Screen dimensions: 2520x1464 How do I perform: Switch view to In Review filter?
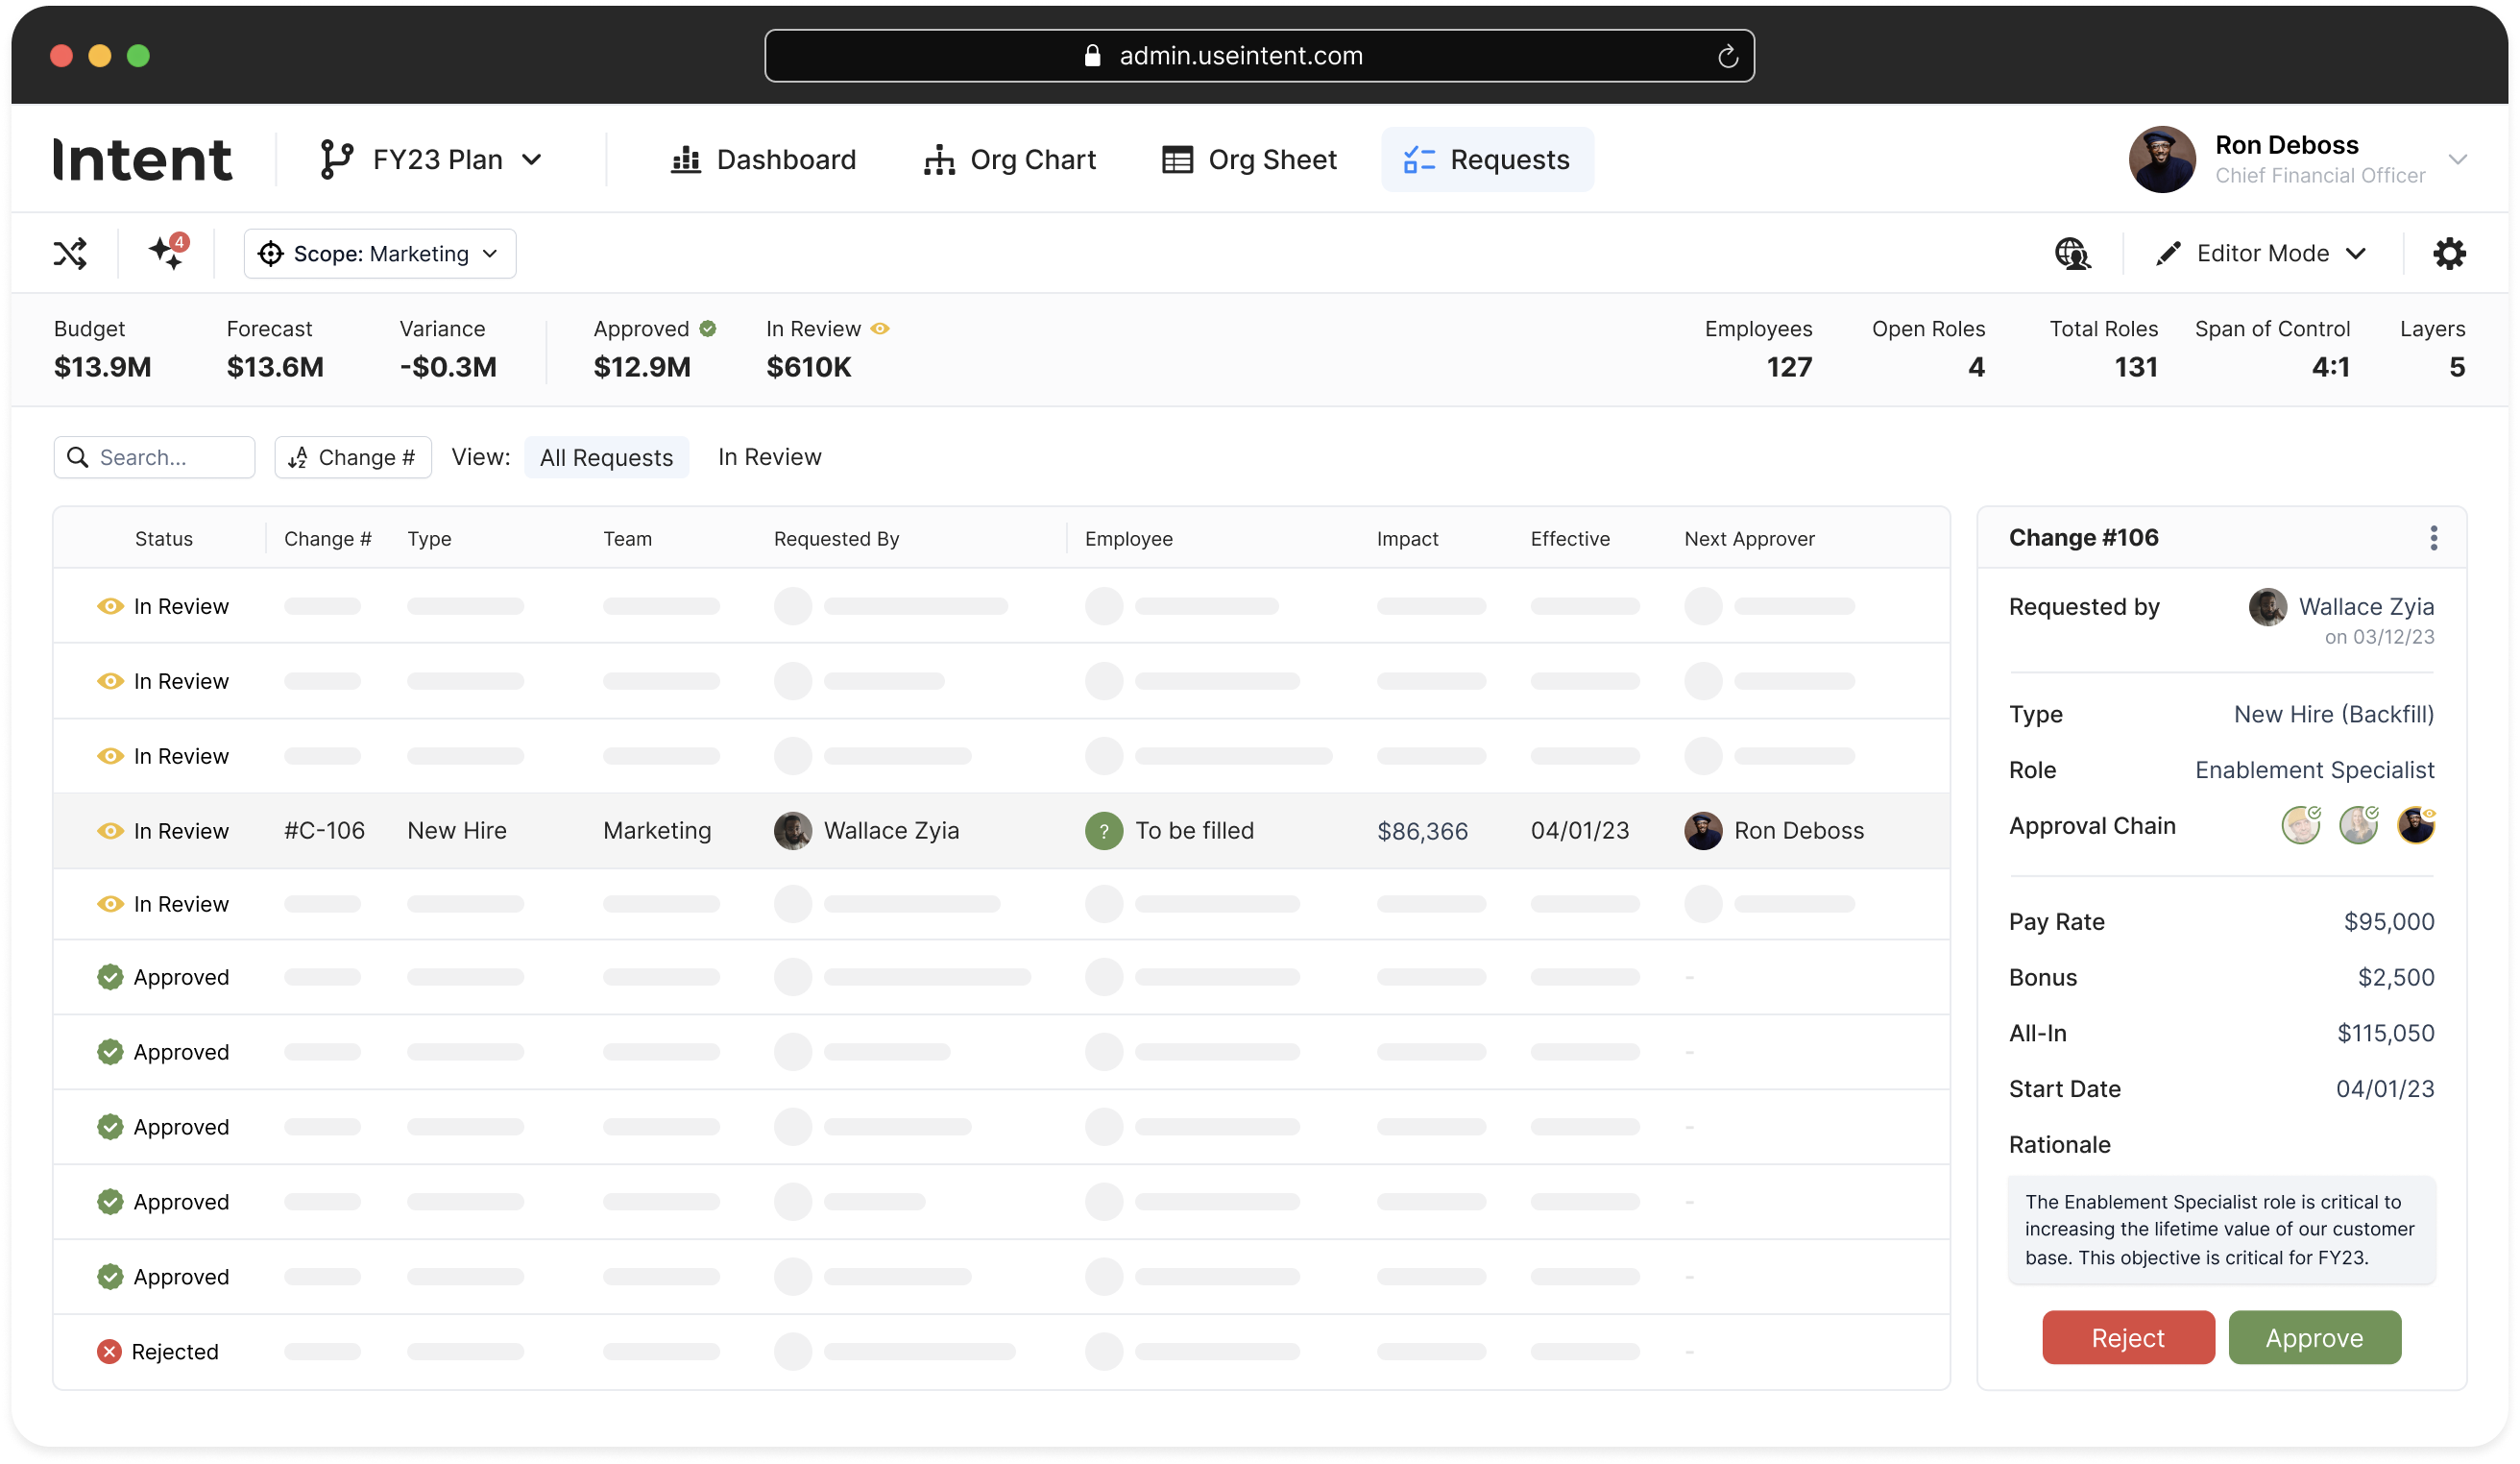(x=769, y=457)
